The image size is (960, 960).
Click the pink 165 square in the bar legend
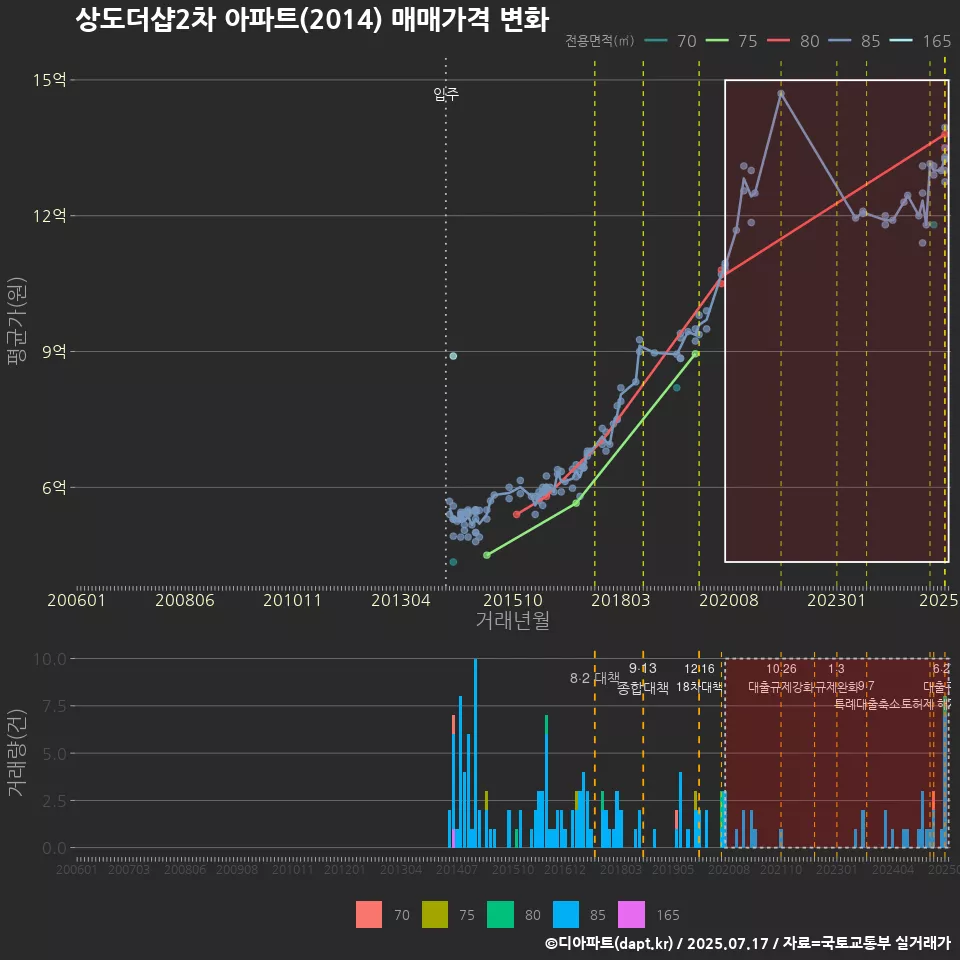tap(631, 915)
